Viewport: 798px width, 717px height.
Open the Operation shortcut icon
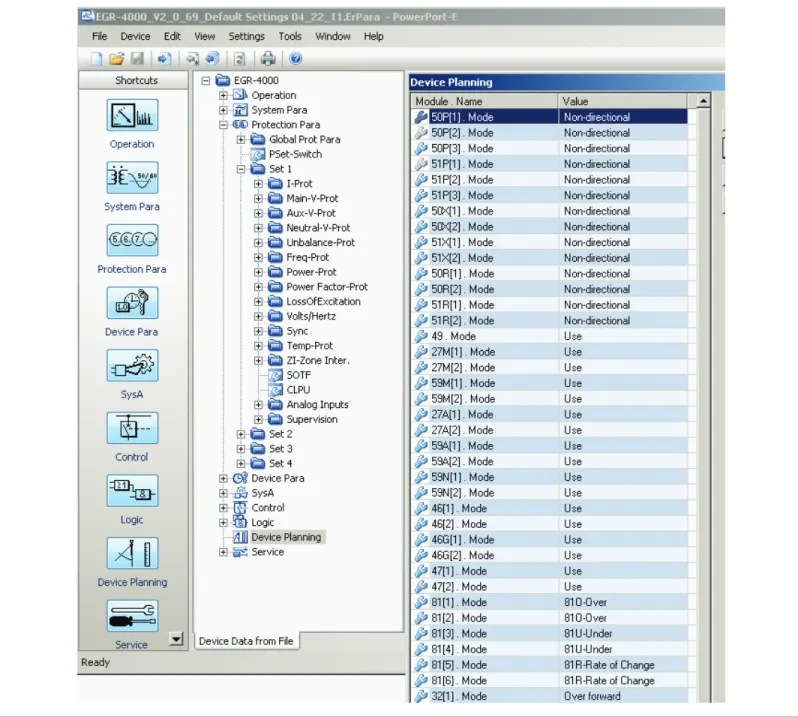coord(132,115)
